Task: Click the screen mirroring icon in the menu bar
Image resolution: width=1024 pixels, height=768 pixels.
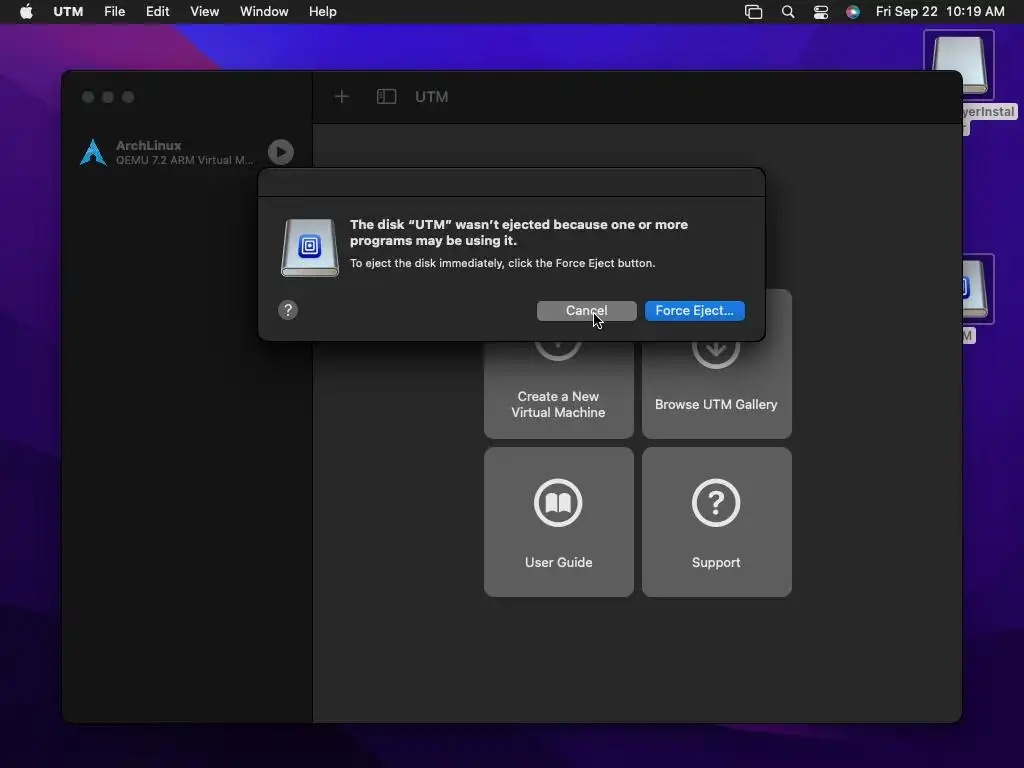Action: pyautogui.click(x=754, y=12)
